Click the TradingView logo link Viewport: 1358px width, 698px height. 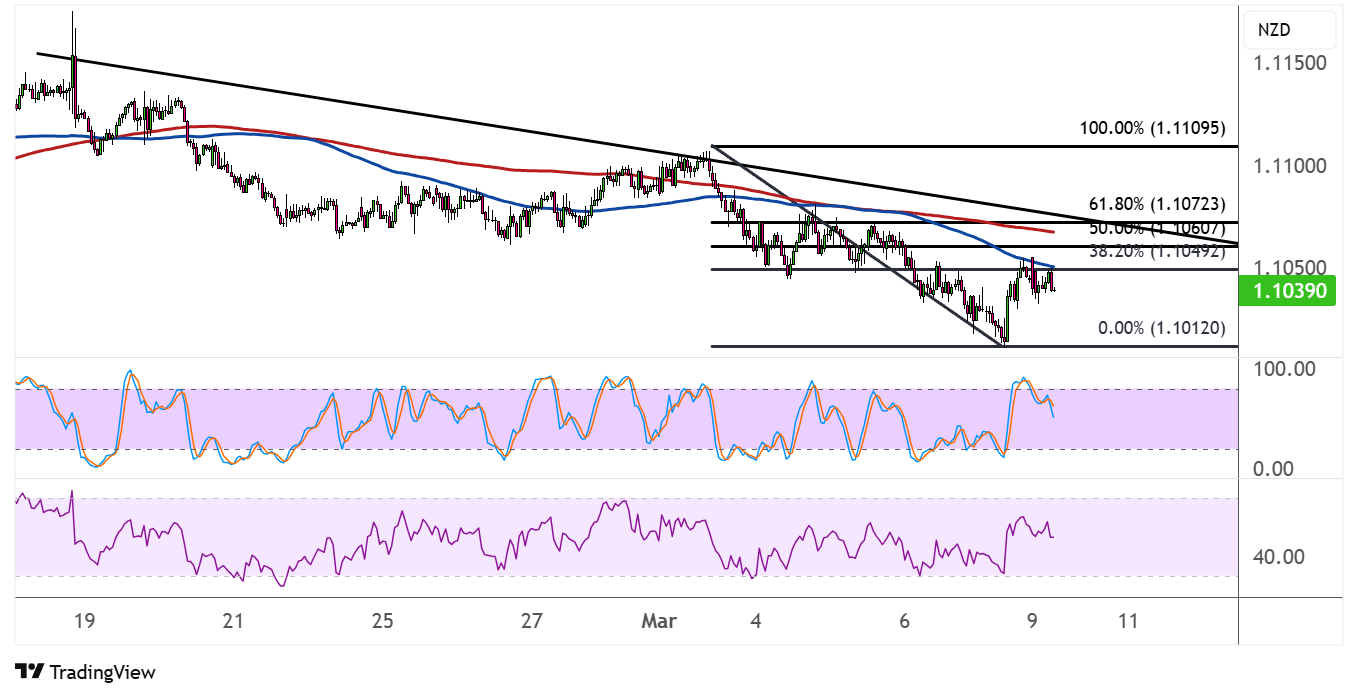click(x=86, y=672)
